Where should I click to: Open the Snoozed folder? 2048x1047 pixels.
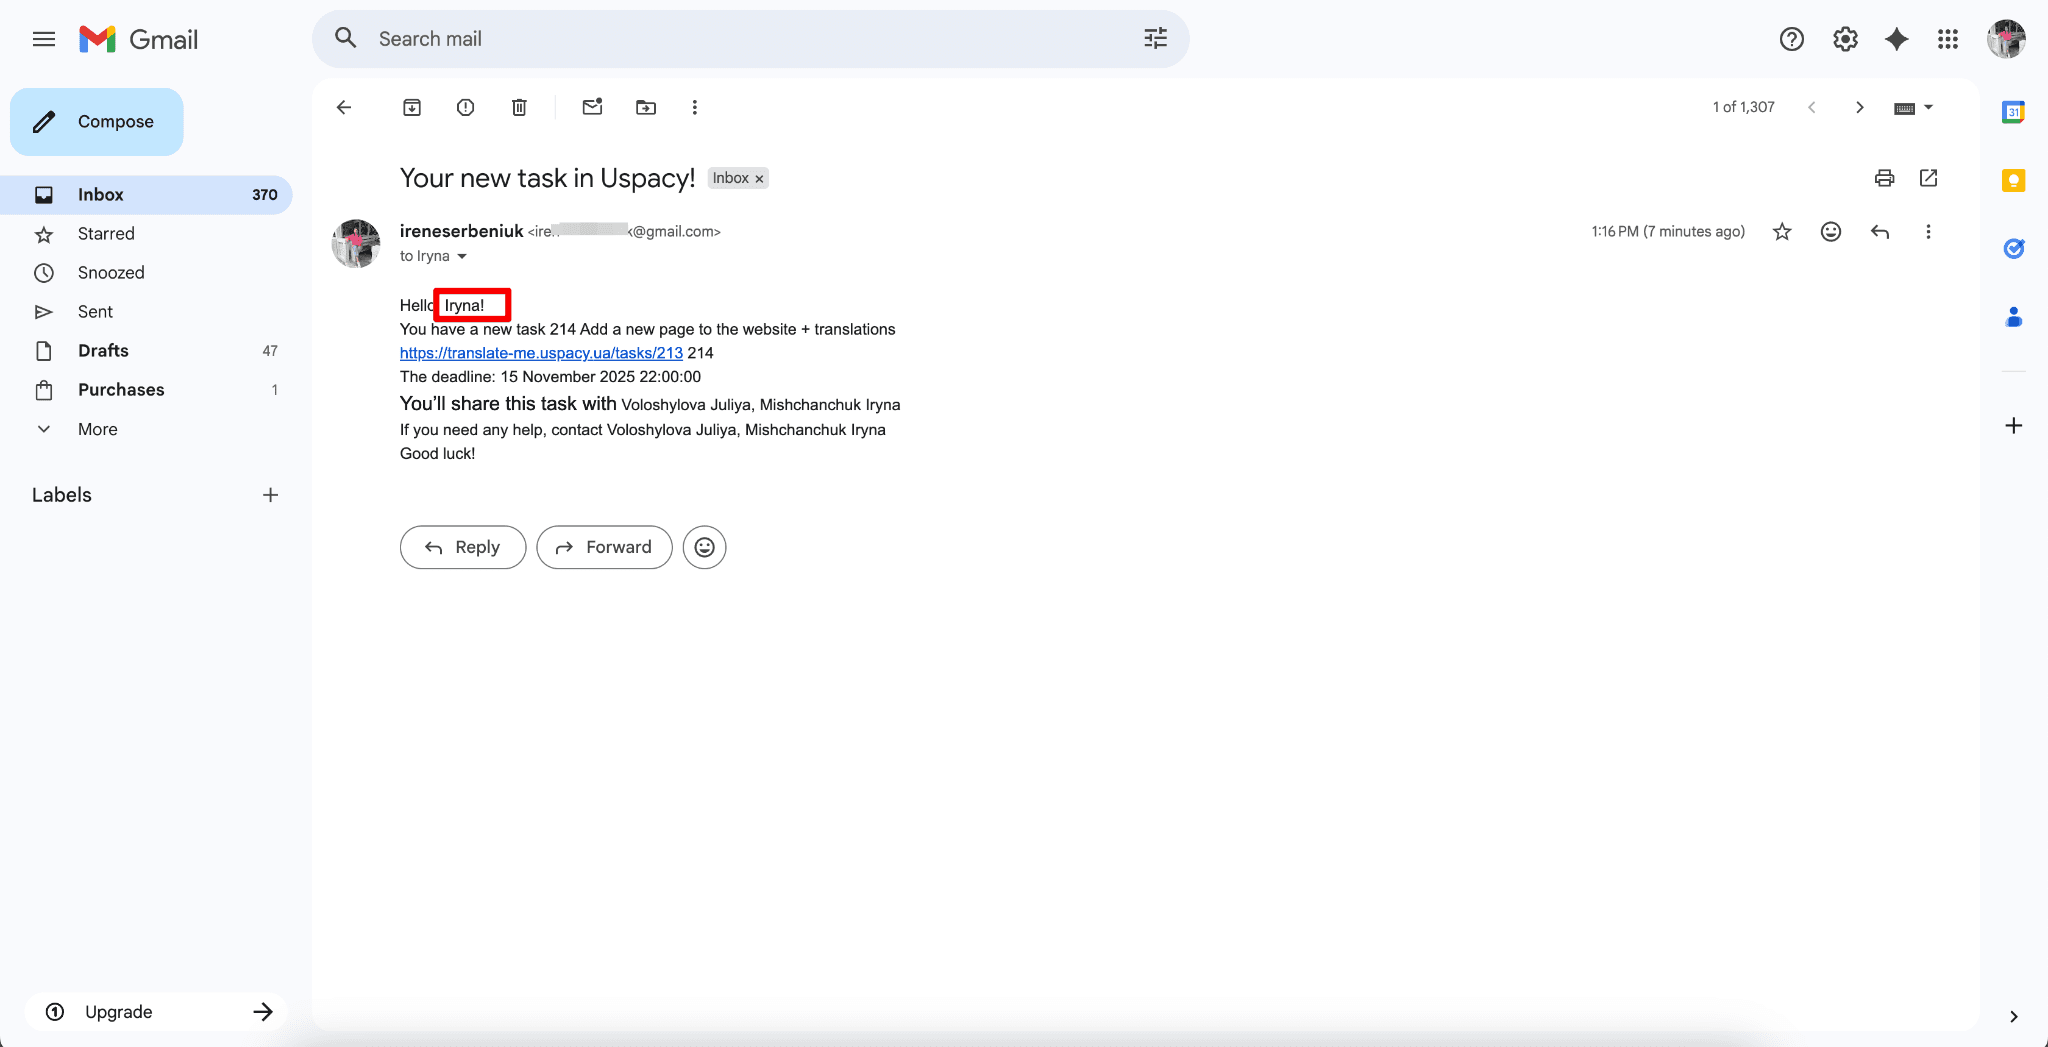111,273
